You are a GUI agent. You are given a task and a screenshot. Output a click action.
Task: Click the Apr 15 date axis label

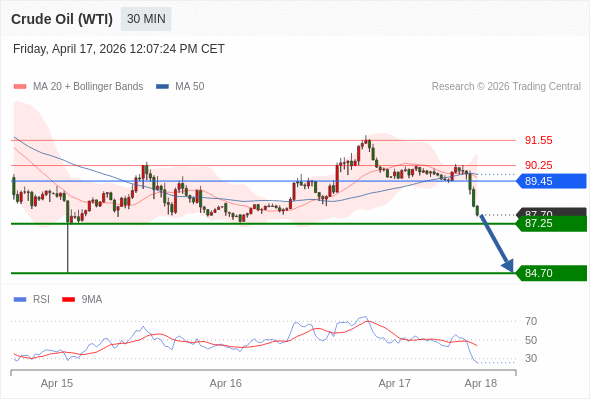pos(57,383)
